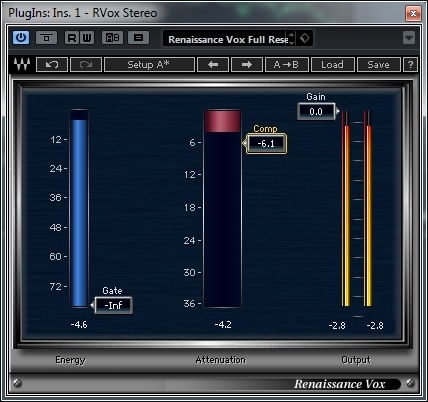428x402 pixels.
Task: Click the Renaissance Vox logo text
Action: pyautogui.click(x=340, y=384)
